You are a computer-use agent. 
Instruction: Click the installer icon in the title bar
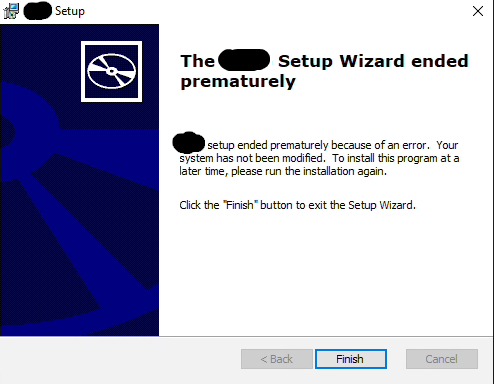click(x=11, y=11)
